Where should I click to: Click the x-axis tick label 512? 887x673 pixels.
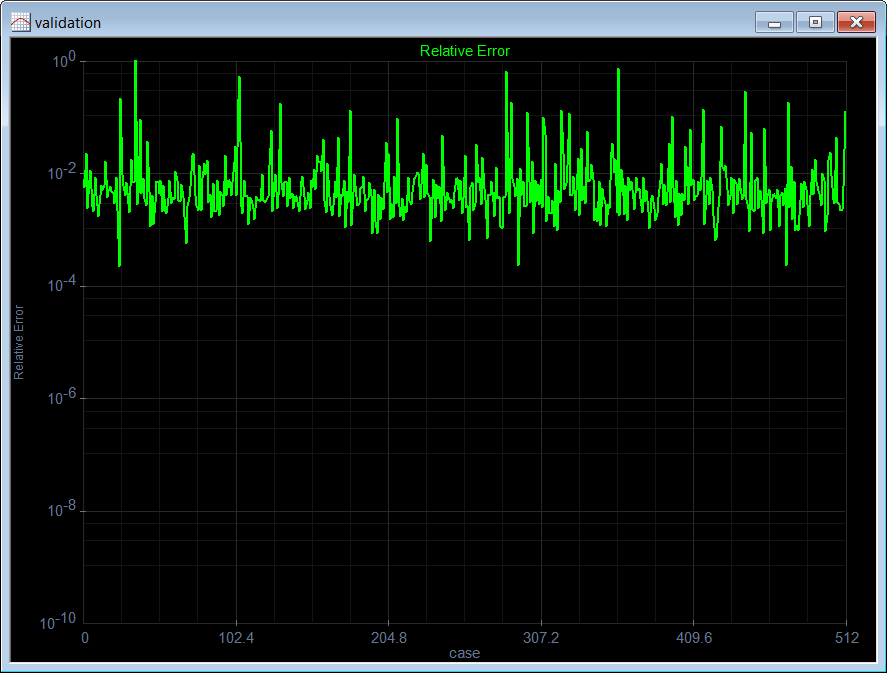tap(847, 638)
